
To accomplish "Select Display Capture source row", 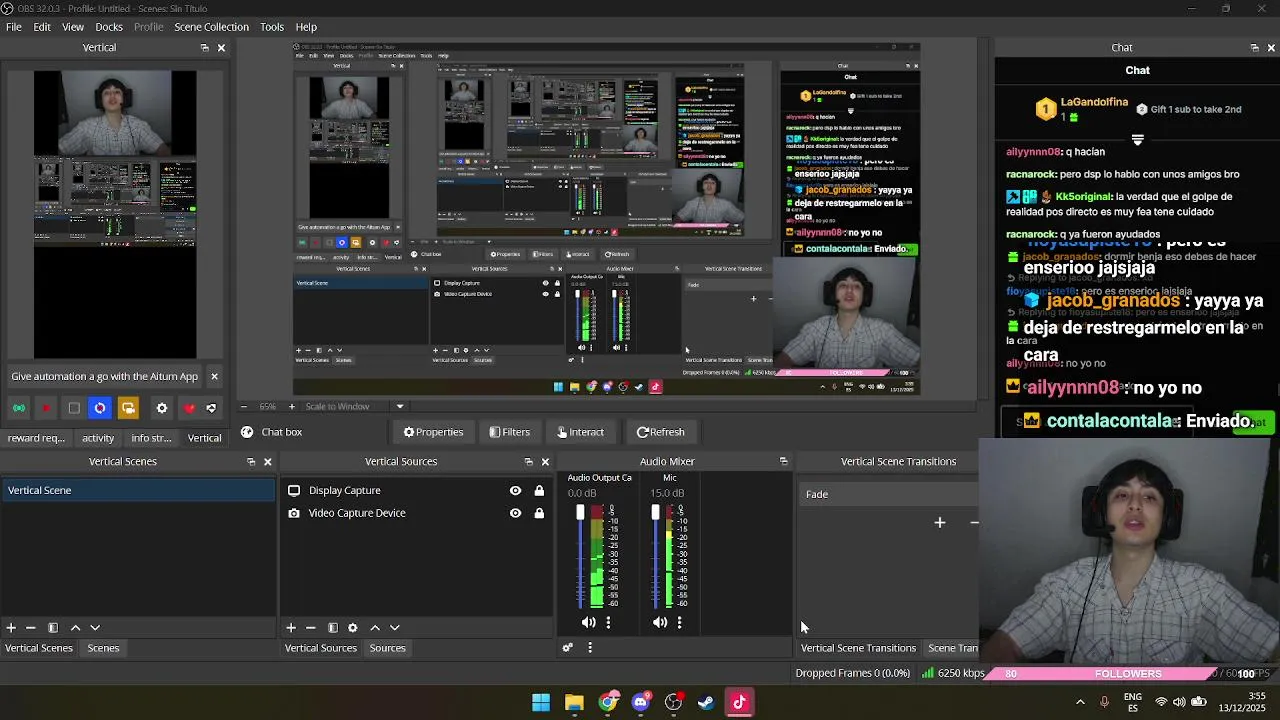I will 417,490.
